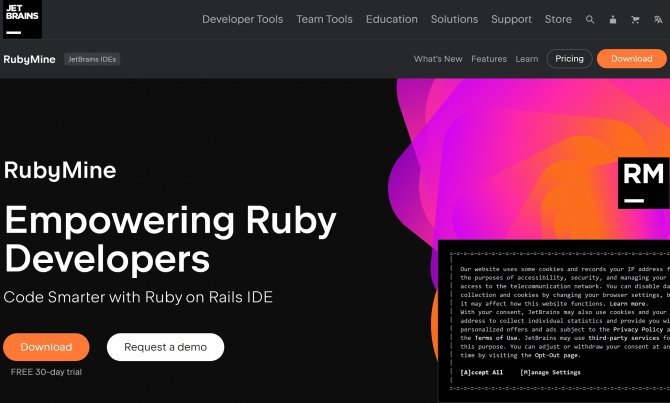Click the Pricing button
The width and height of the screenshot is (670, 403).
pos(570,59)
